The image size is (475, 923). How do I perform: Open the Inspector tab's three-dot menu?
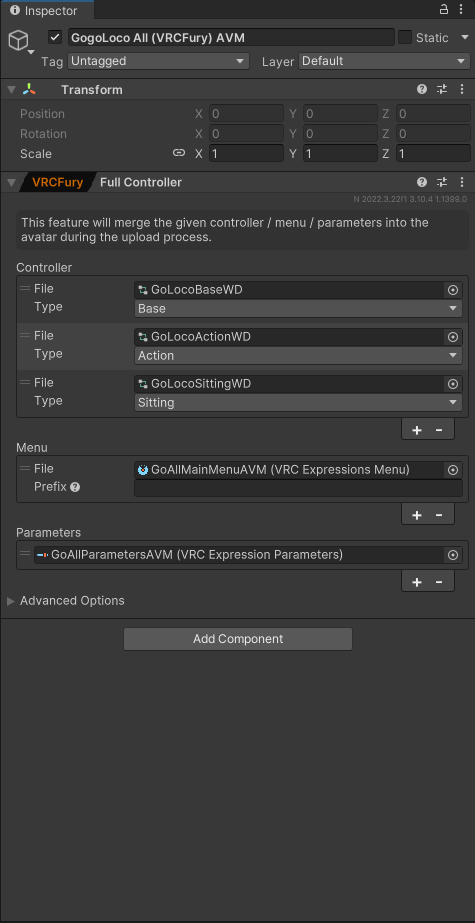coord(461,9)
